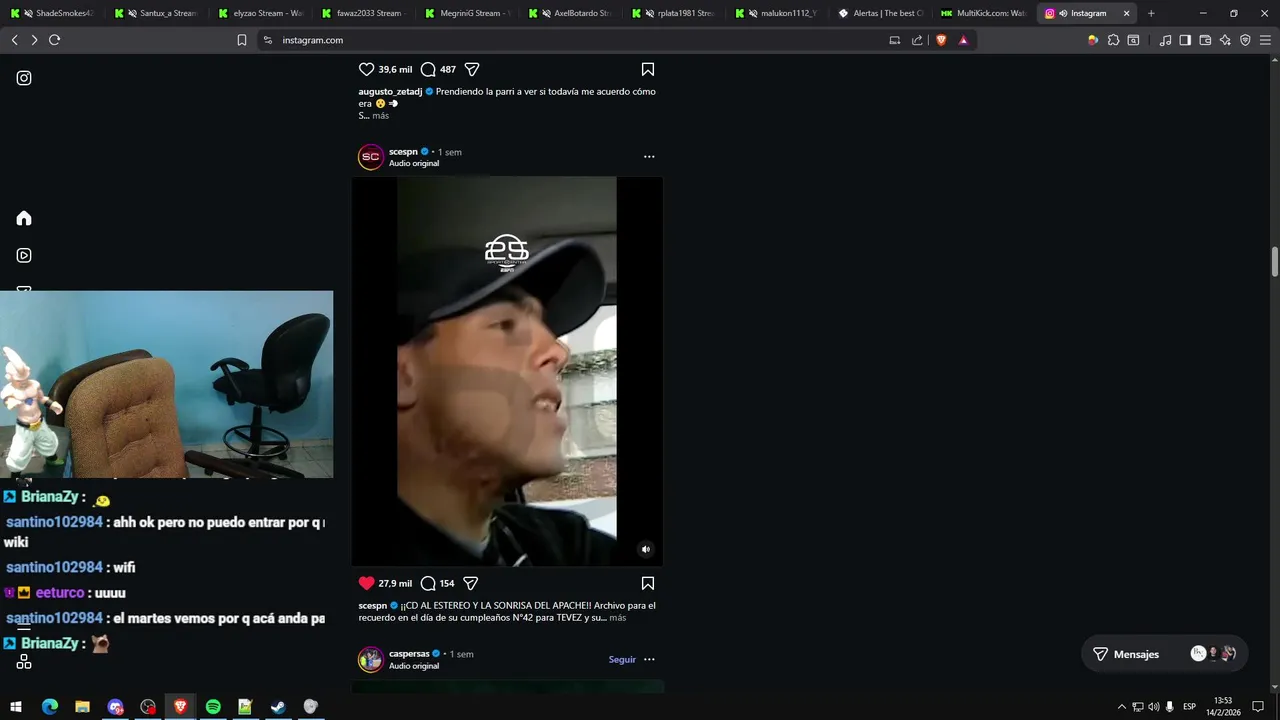Expand the augusto_zetadj caption with "más"
This screenshot has height=720, width=1280.
(x=381, y=116)
